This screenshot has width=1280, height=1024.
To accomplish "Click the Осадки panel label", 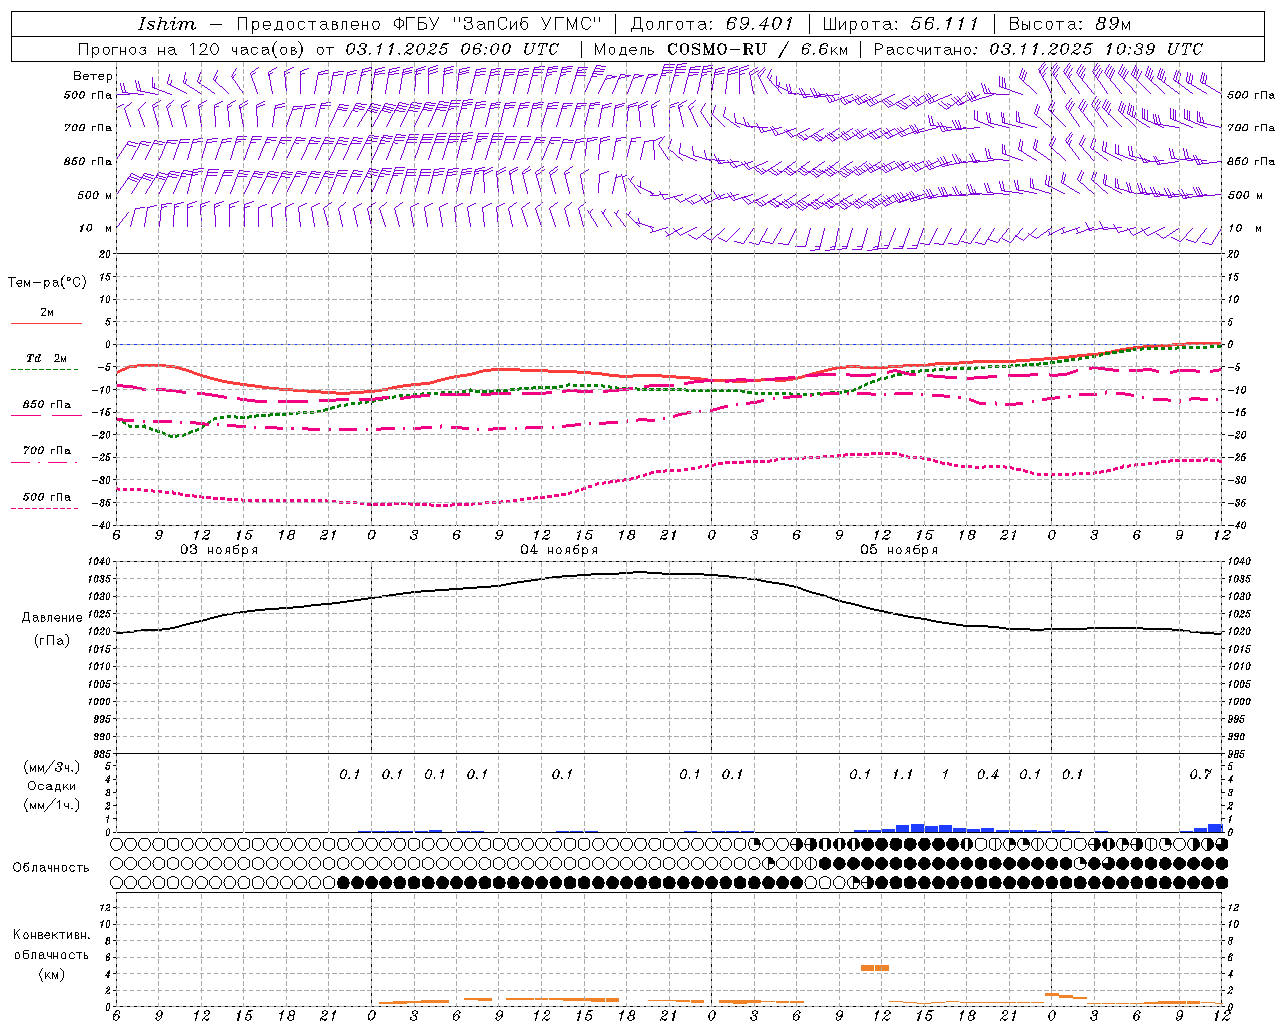I will [52, 786].
